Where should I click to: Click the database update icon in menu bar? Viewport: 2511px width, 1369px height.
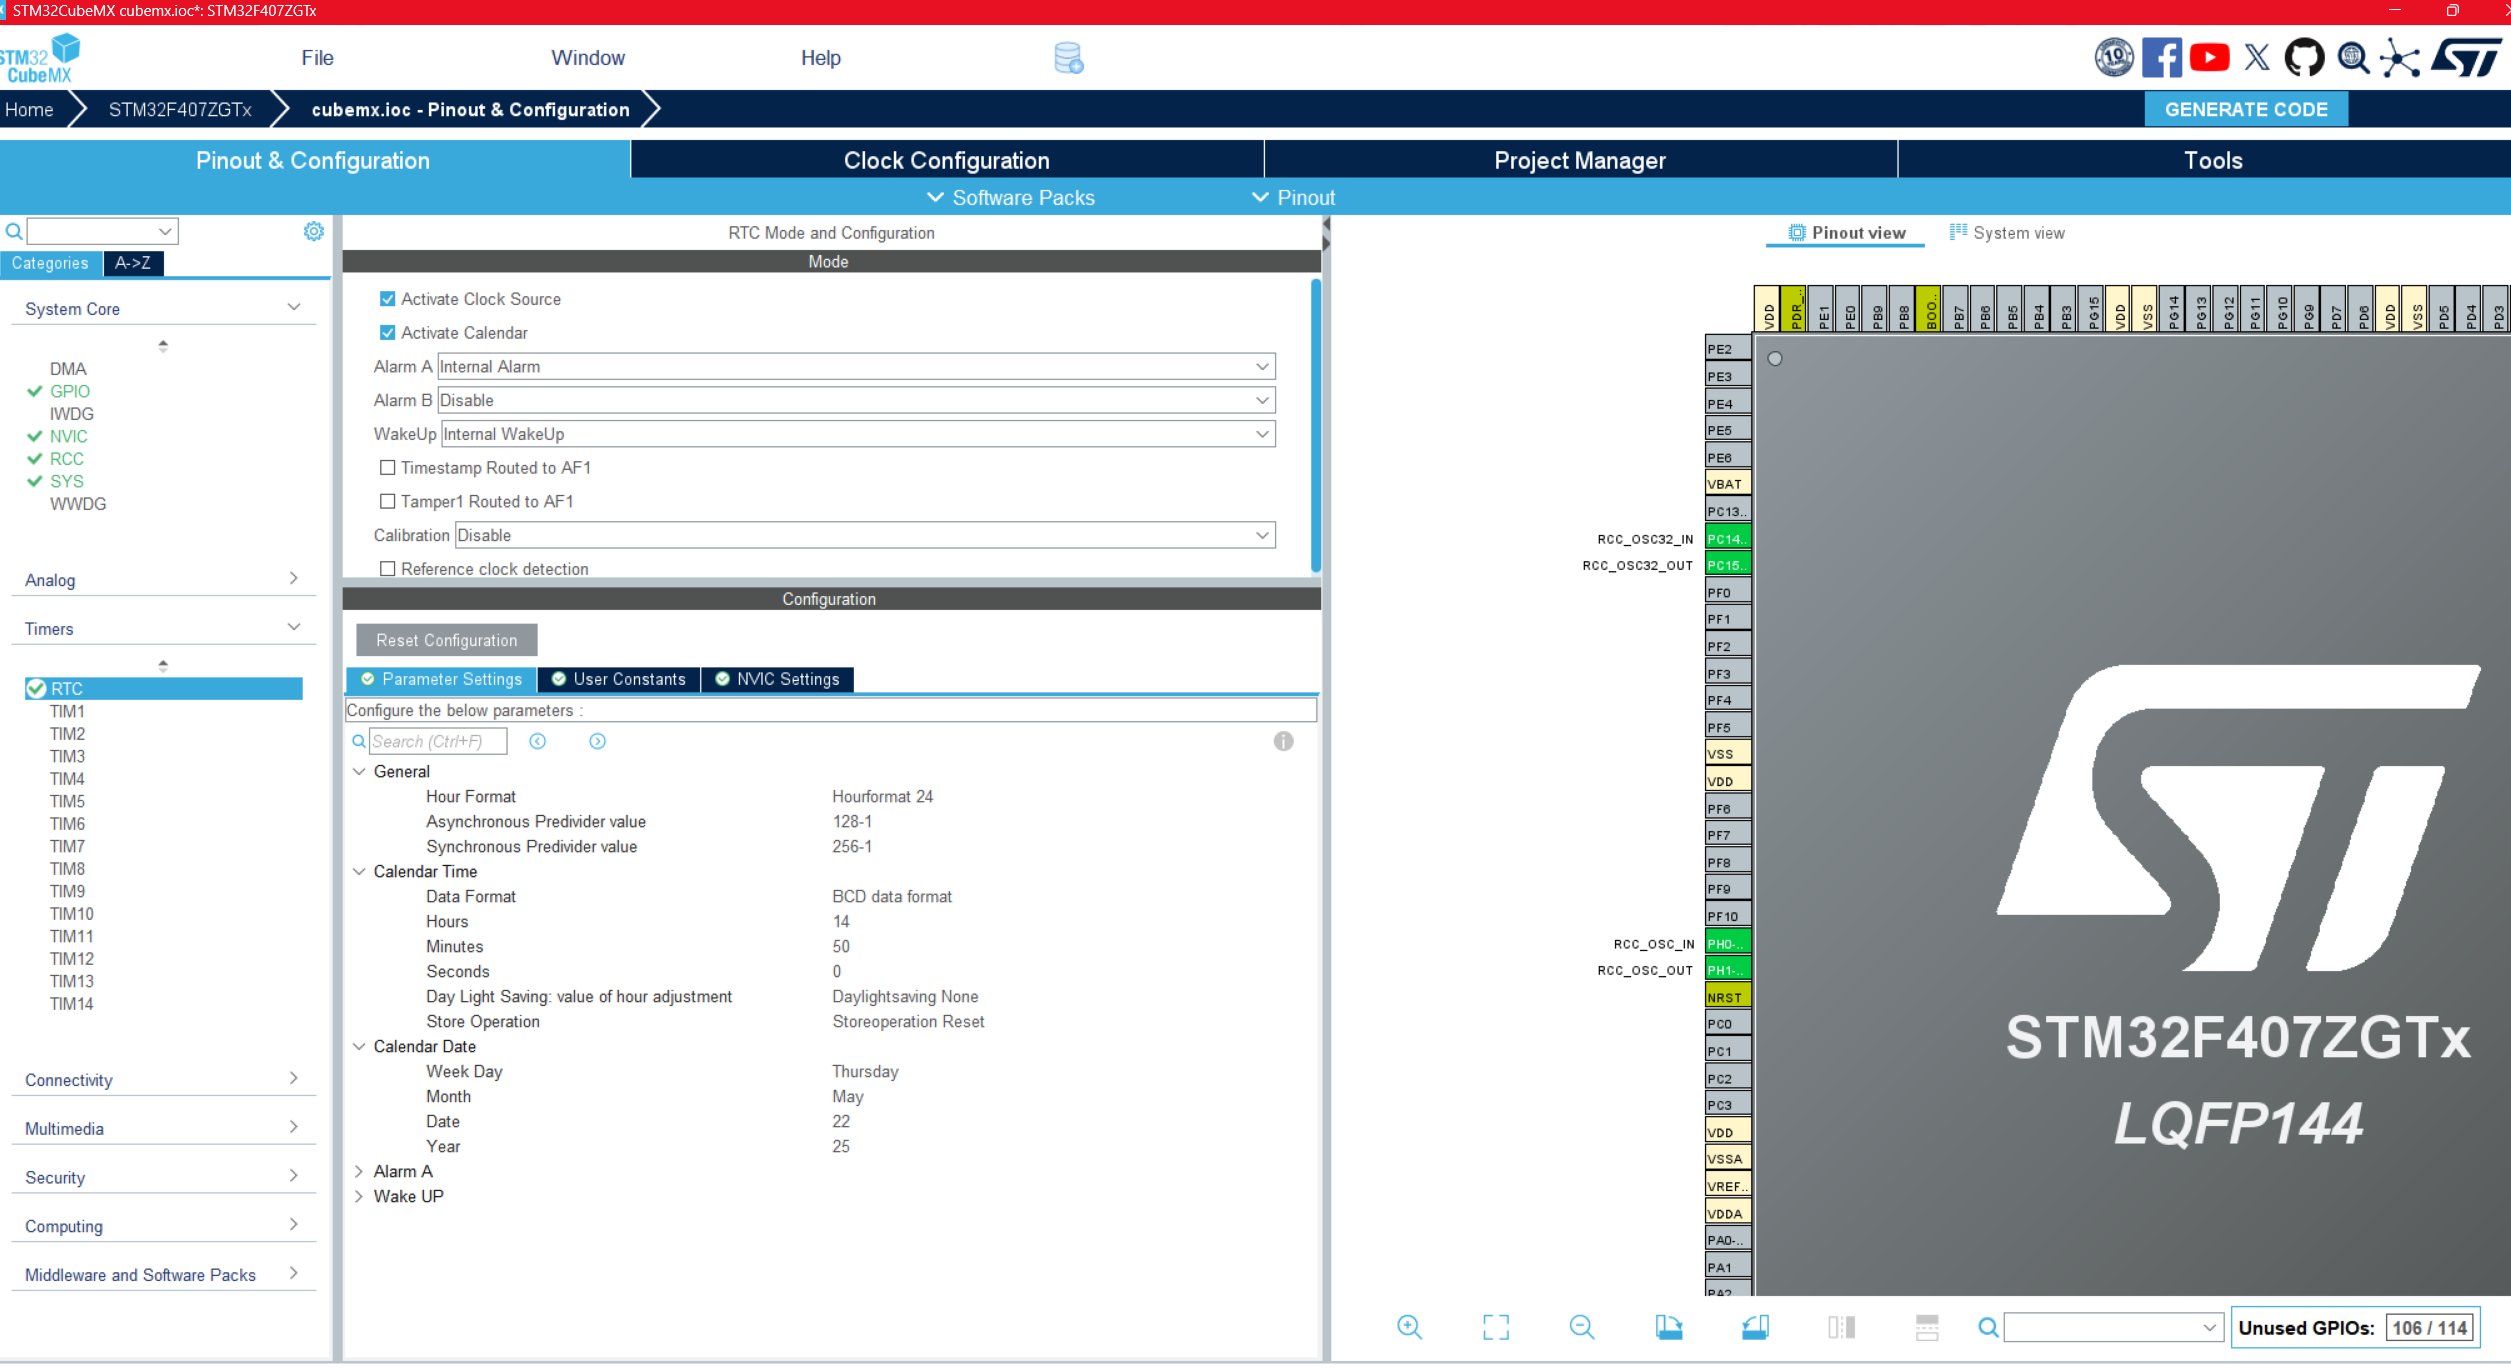point(1068,58)
